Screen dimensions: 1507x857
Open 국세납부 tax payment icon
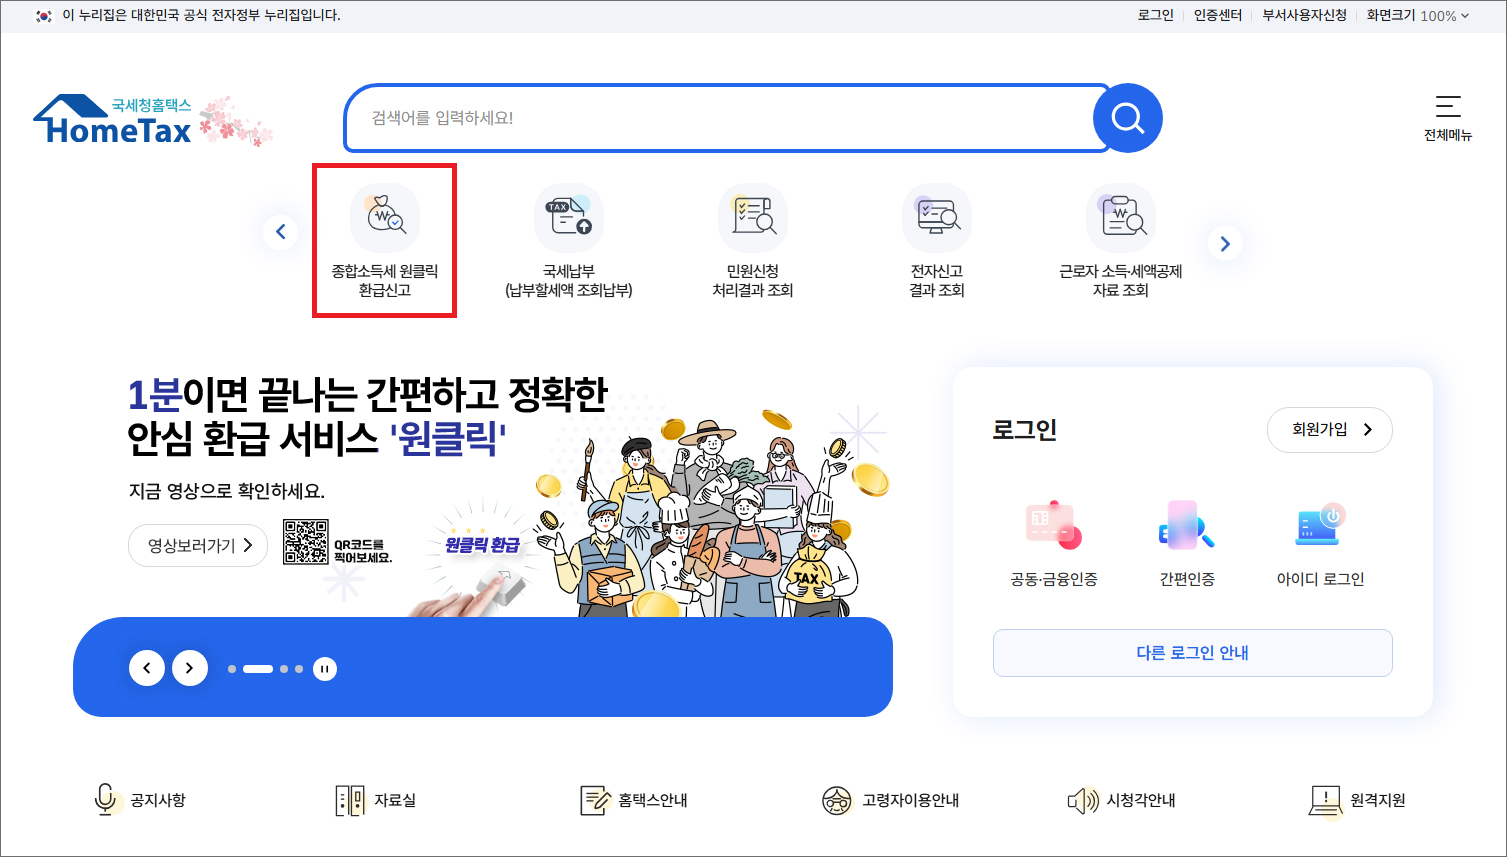click(x=569, y=218)
